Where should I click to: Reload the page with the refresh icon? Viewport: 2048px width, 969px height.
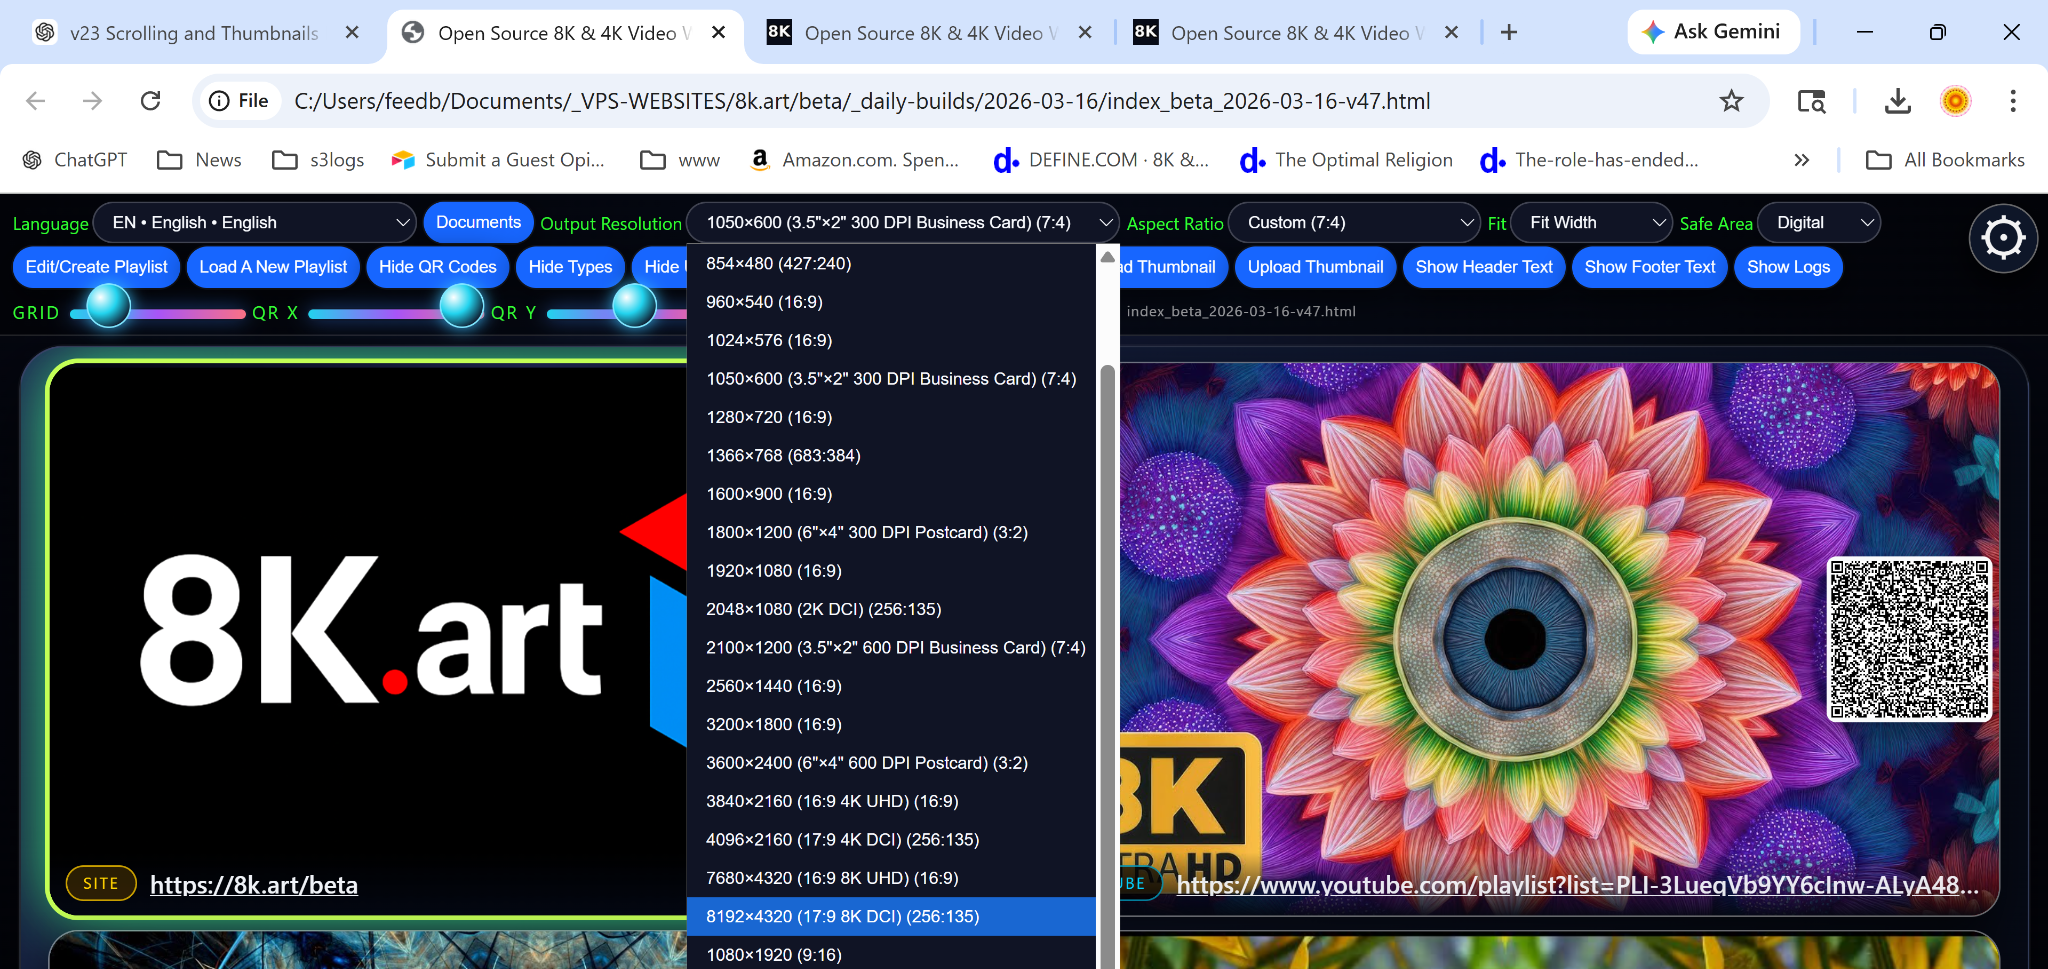[x=151, y=101]
